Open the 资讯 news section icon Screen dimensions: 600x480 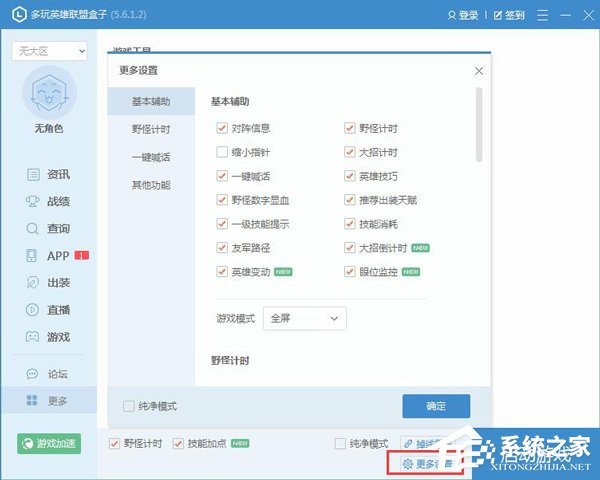34,174
